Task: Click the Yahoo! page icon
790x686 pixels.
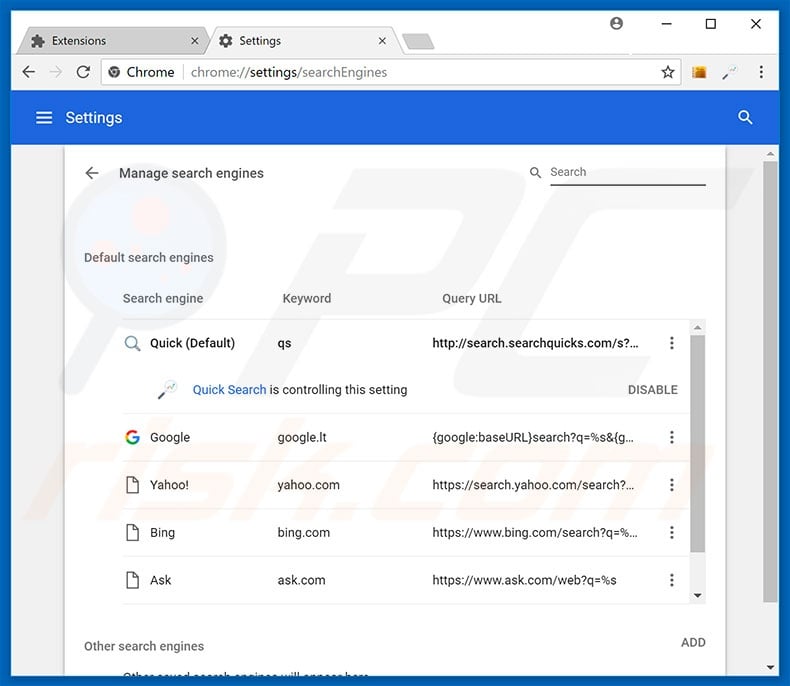Action: click(x=133, y=485)
